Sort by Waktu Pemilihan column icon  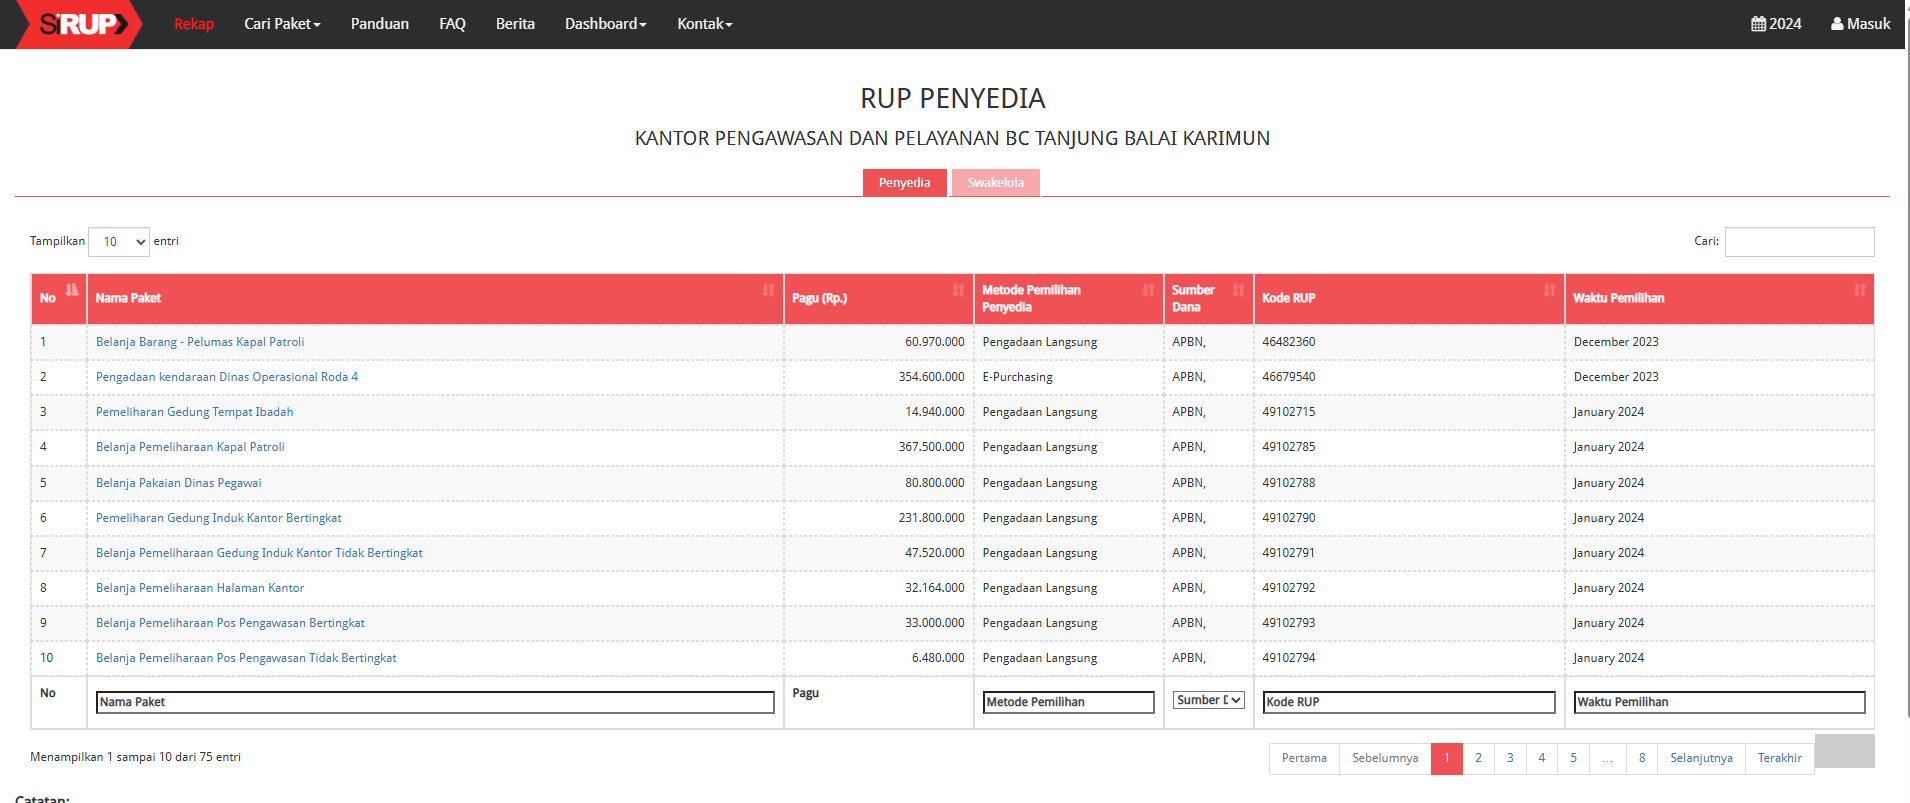tap(1859, 290)
